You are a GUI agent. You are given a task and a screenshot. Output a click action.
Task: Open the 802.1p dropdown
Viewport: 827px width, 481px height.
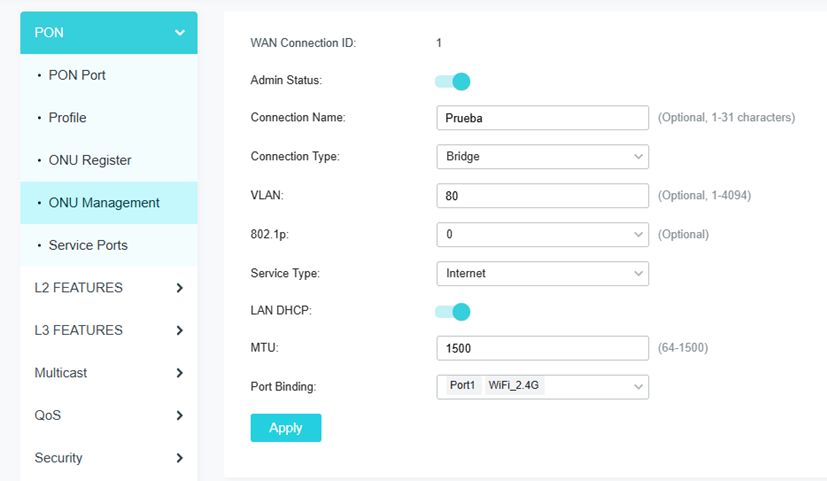point(543,234)
